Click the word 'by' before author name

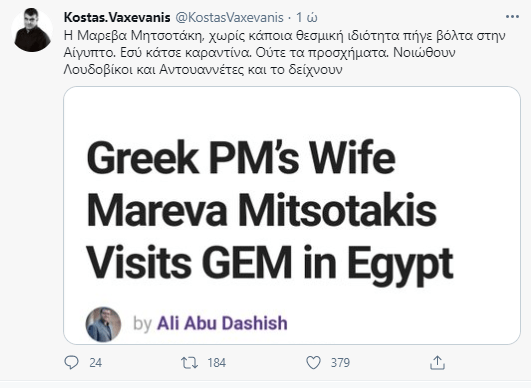[x=142, y=323]
